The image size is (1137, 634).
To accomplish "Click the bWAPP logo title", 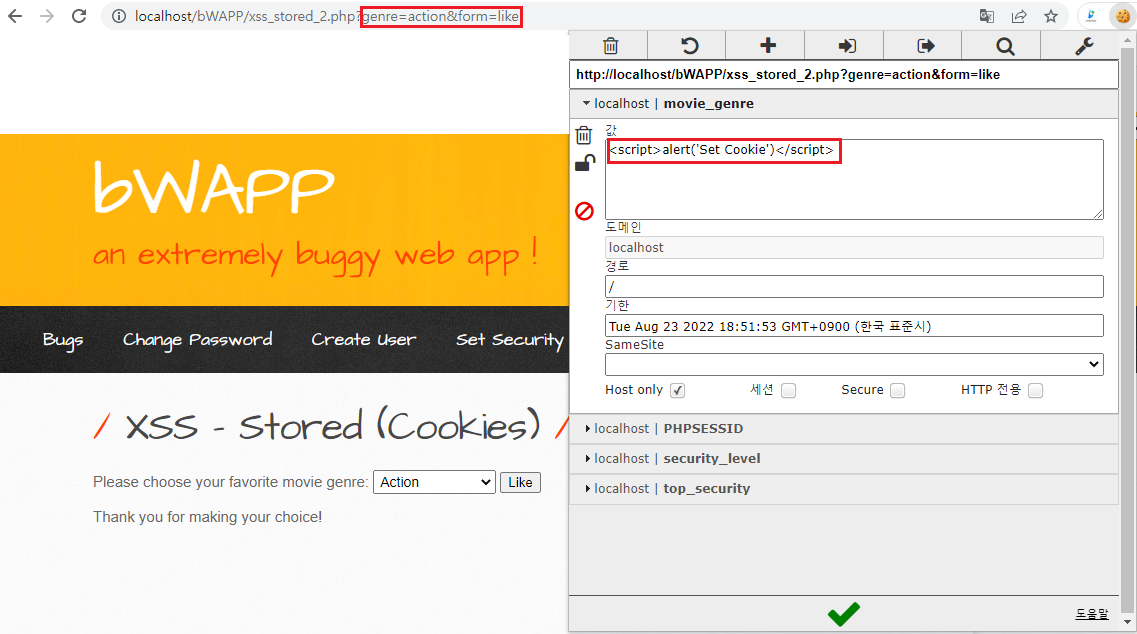I will (x=214, y=188).
